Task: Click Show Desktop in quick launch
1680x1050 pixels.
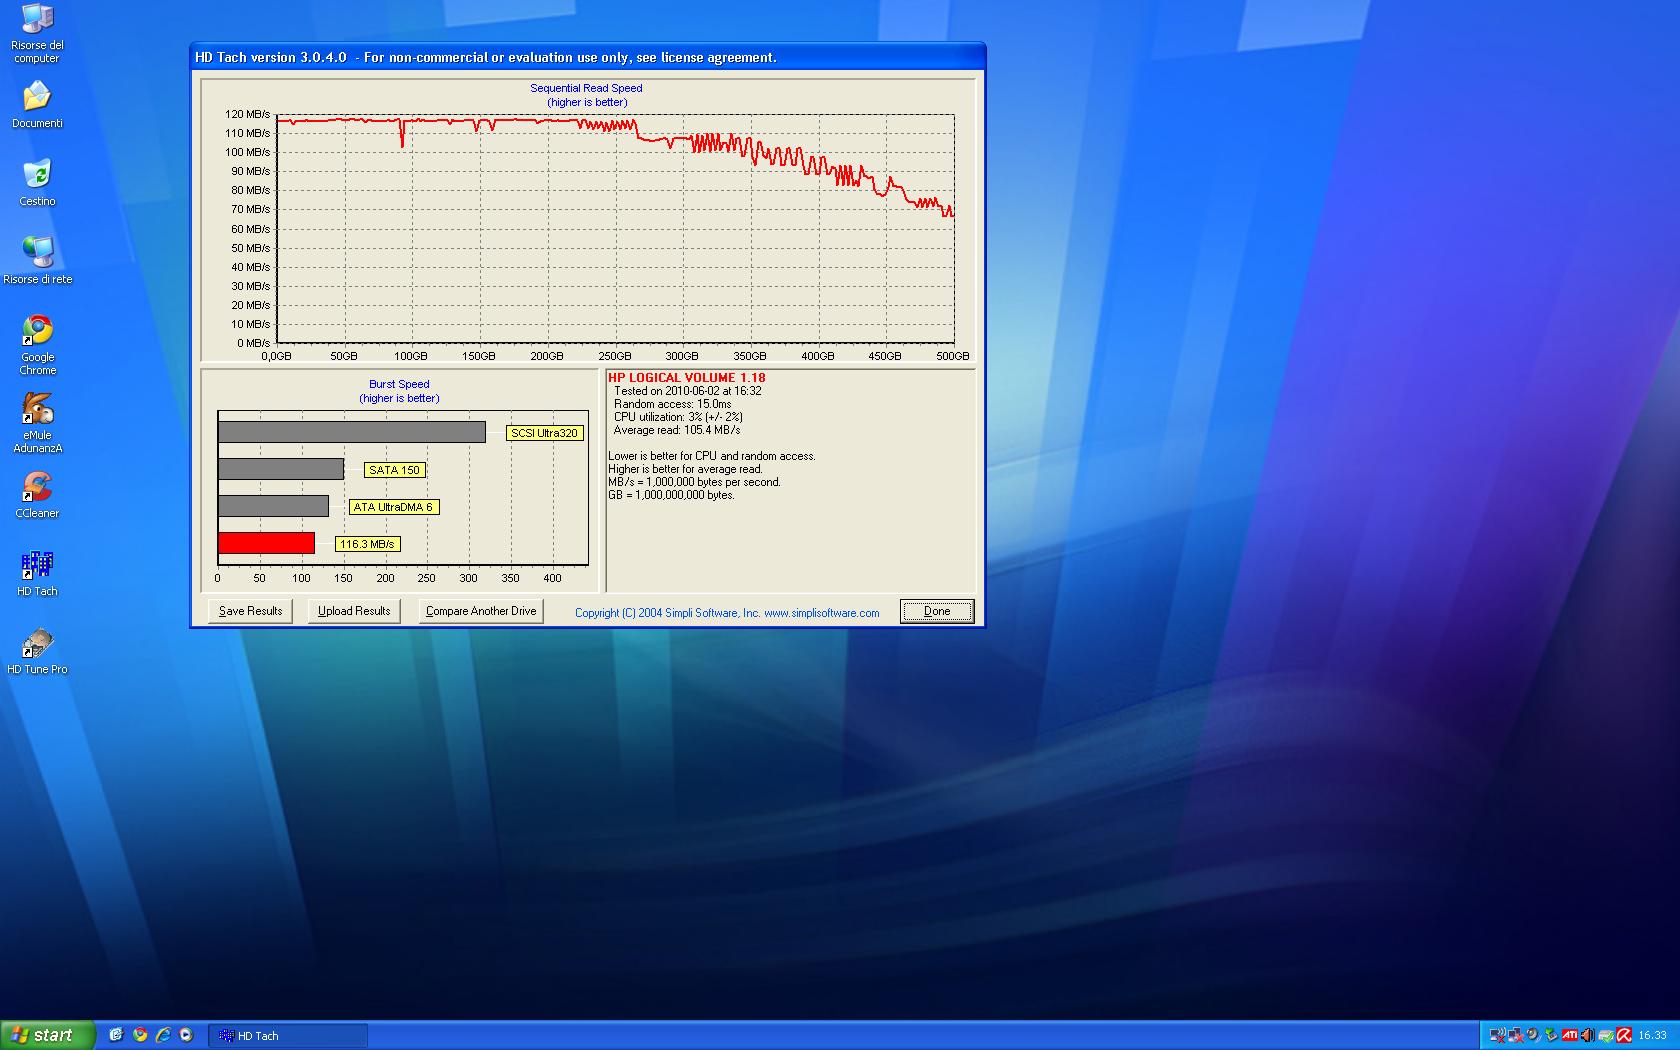Action: tap(116, 1035)
